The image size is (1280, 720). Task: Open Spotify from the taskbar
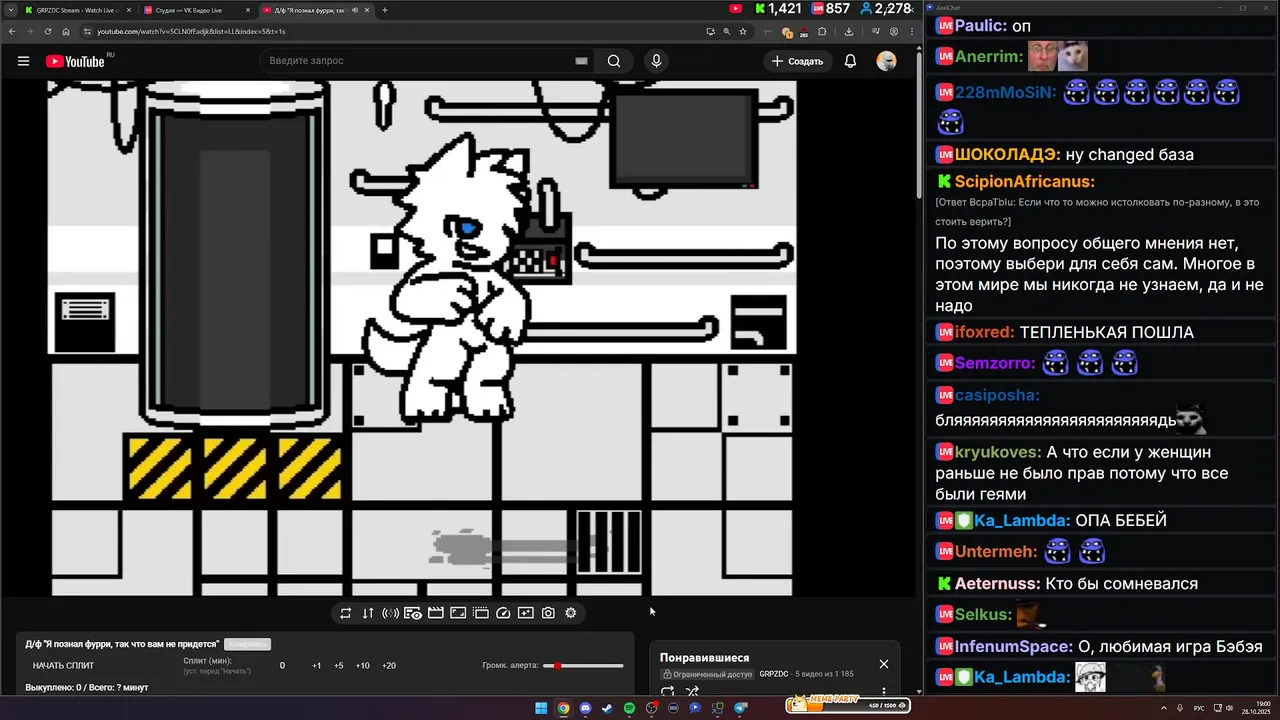(629, 708)
